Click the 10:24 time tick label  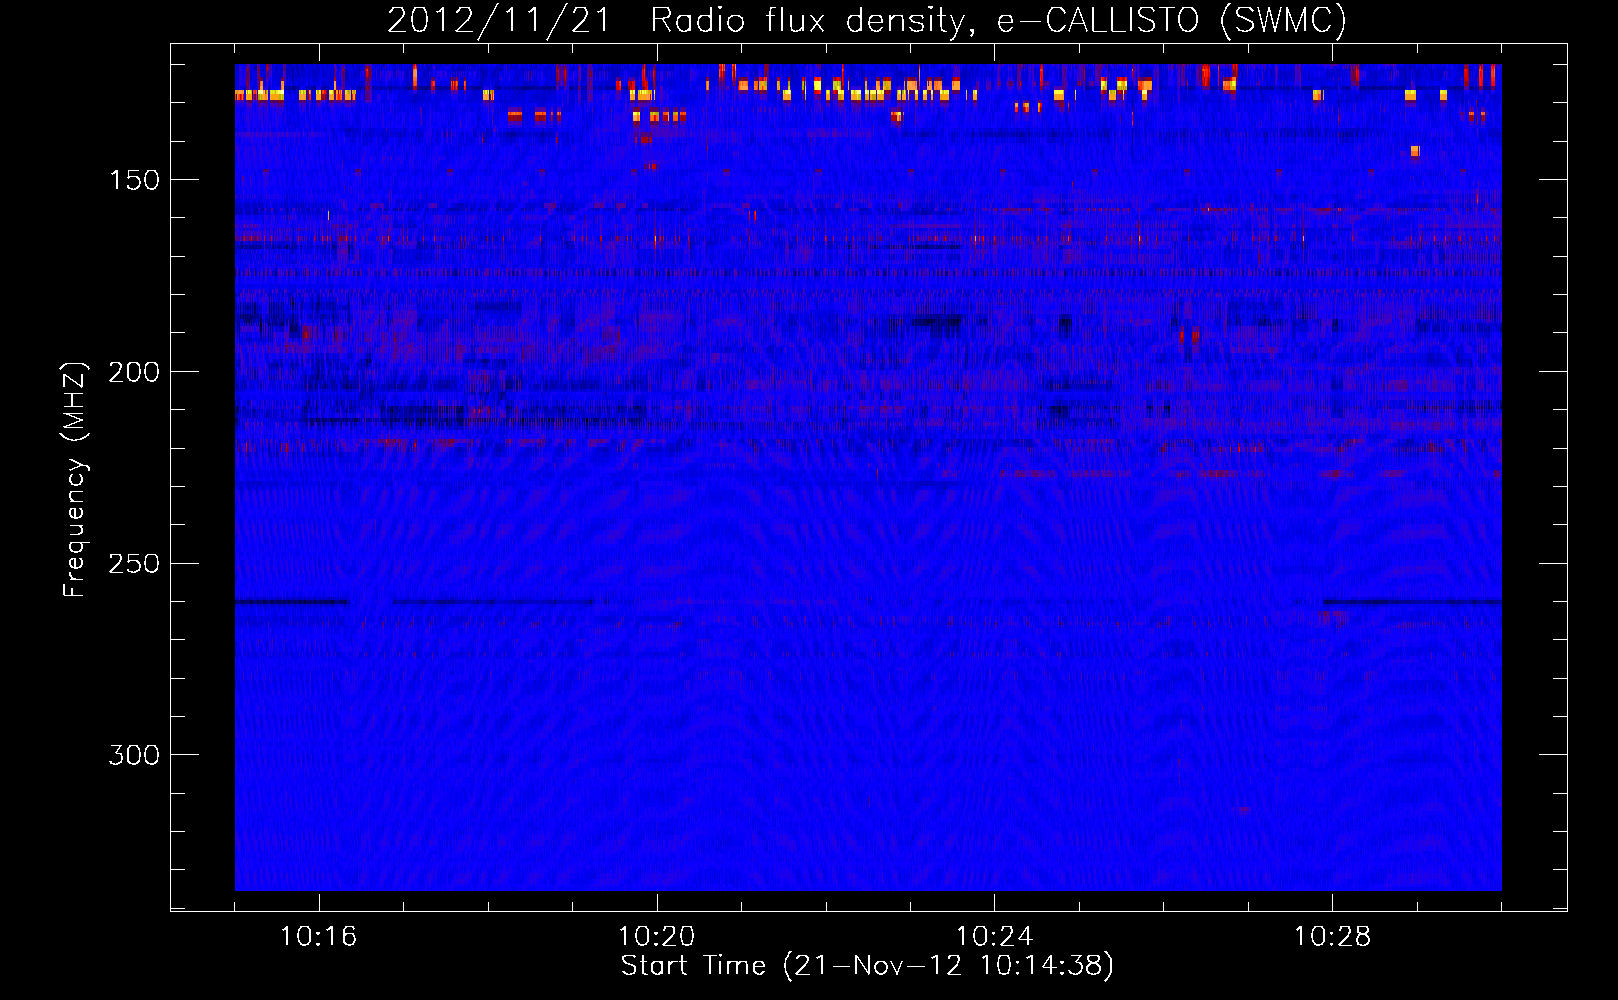click(x=995, y=937)
